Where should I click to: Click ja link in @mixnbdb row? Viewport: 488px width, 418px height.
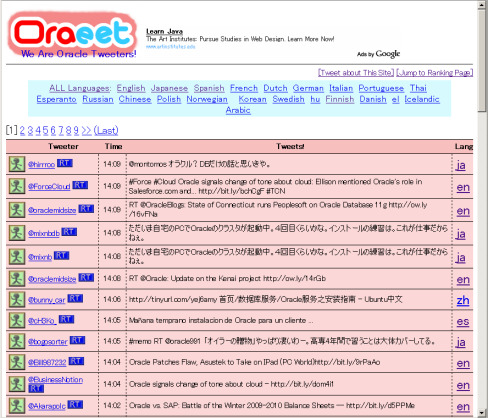(461, 234)
